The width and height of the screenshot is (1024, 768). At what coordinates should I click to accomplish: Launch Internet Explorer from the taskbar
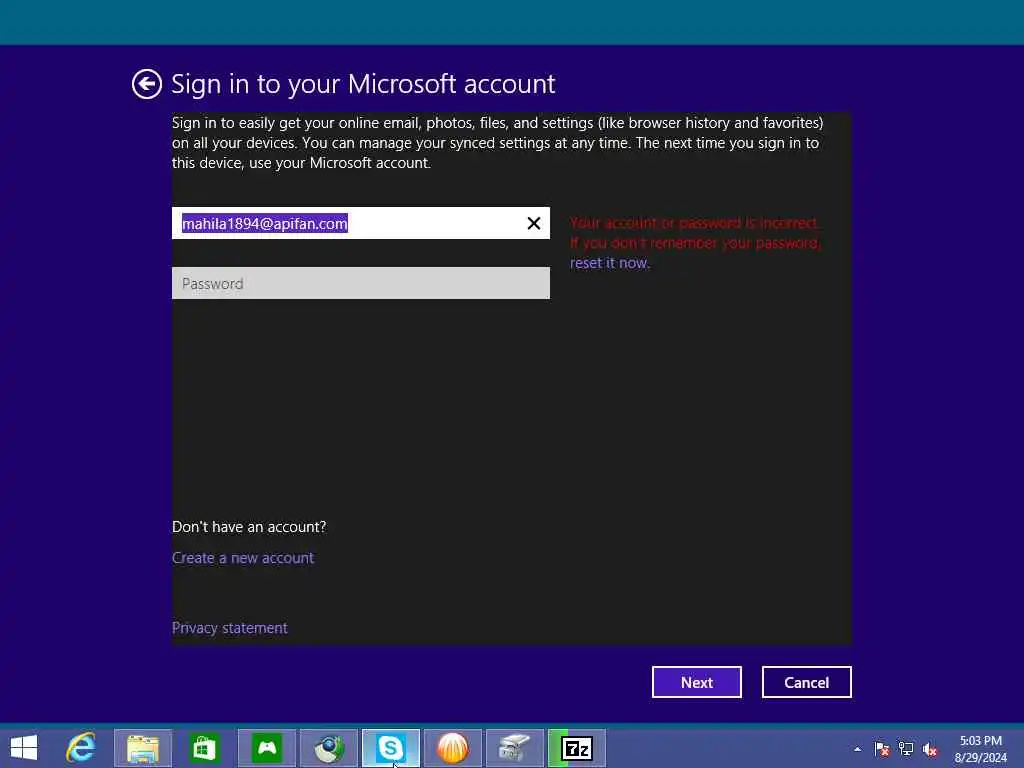pos(81,748)
